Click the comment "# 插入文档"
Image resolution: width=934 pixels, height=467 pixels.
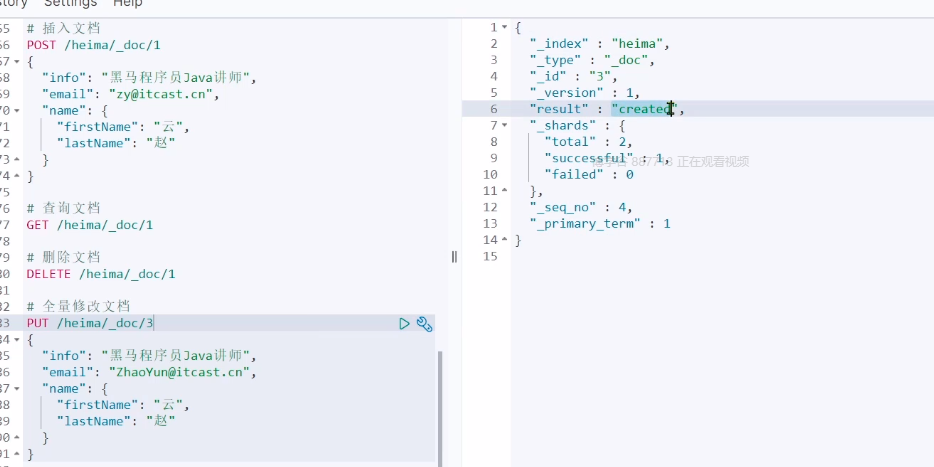tap(63, 29)
